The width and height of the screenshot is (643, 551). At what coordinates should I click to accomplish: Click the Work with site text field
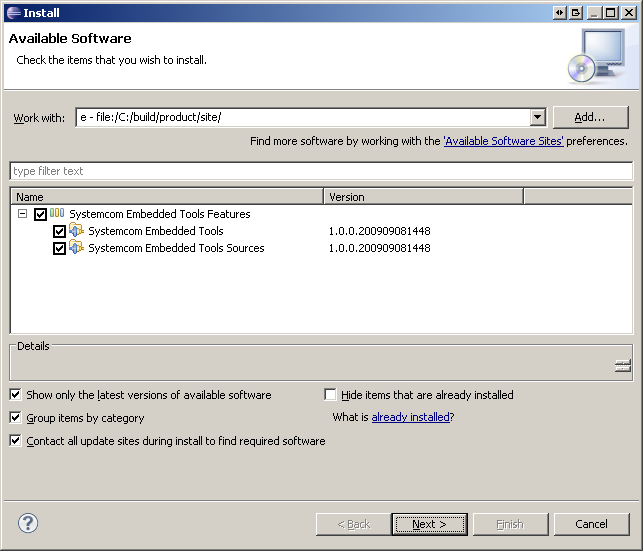pos(303,117)
